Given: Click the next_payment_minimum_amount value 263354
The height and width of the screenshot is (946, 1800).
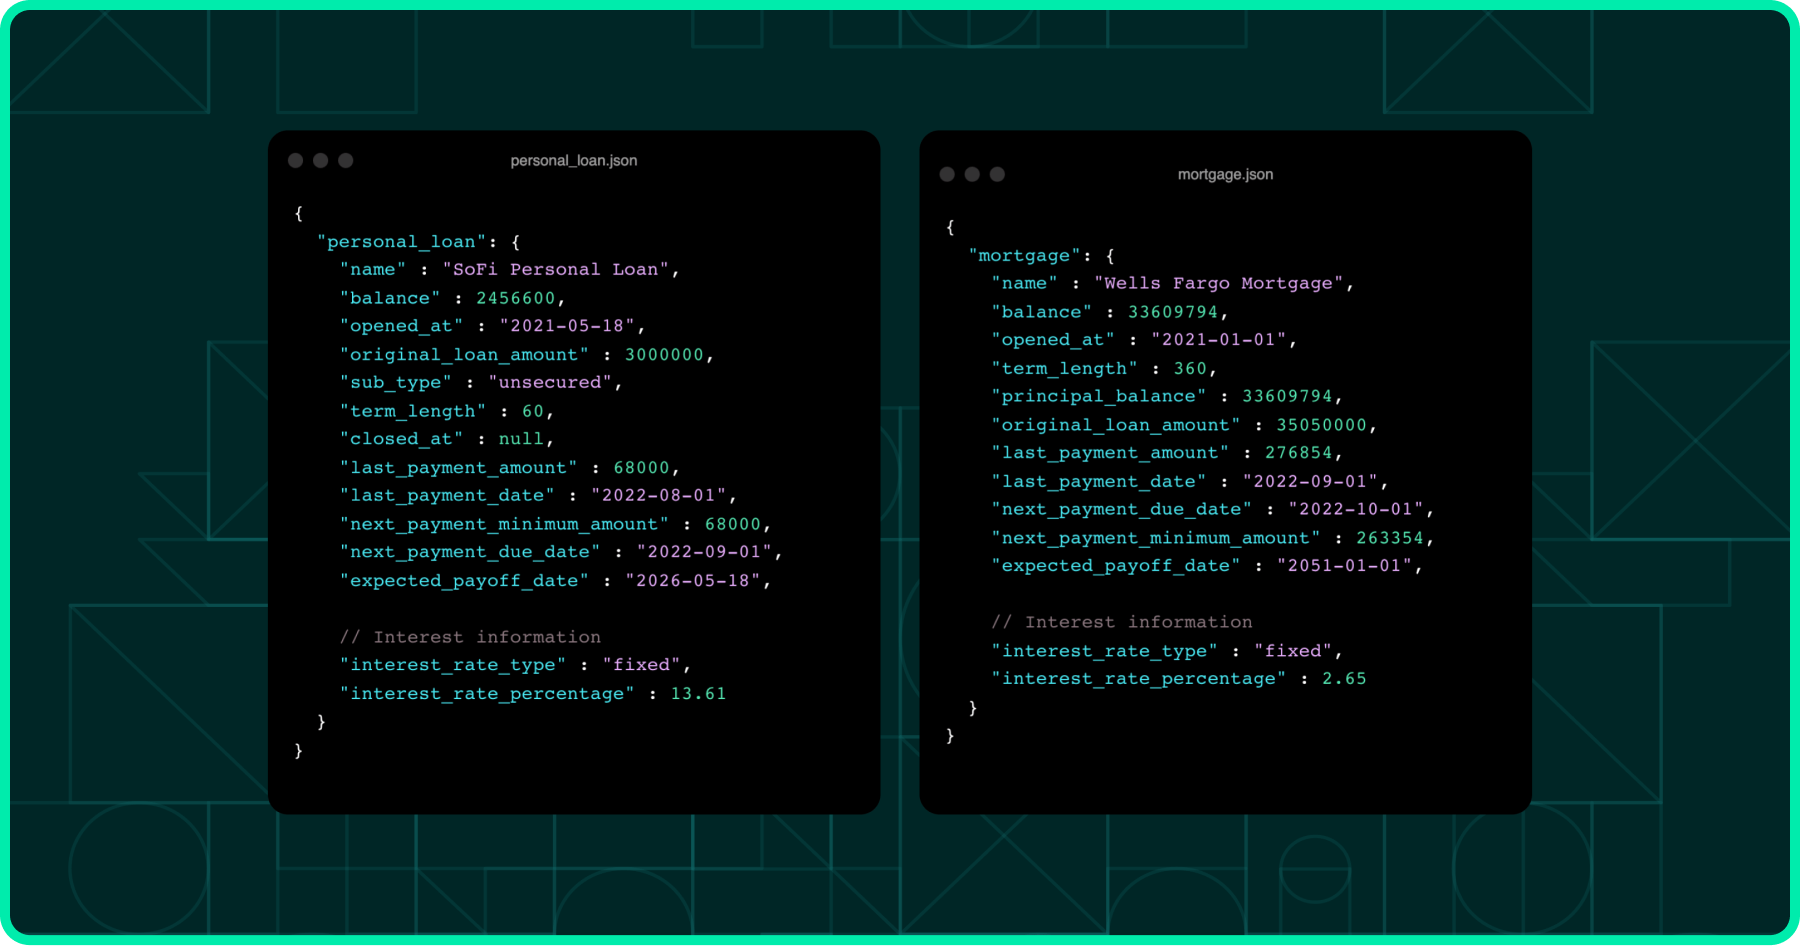Looking at the screenshot, I should click(1390, 538).
